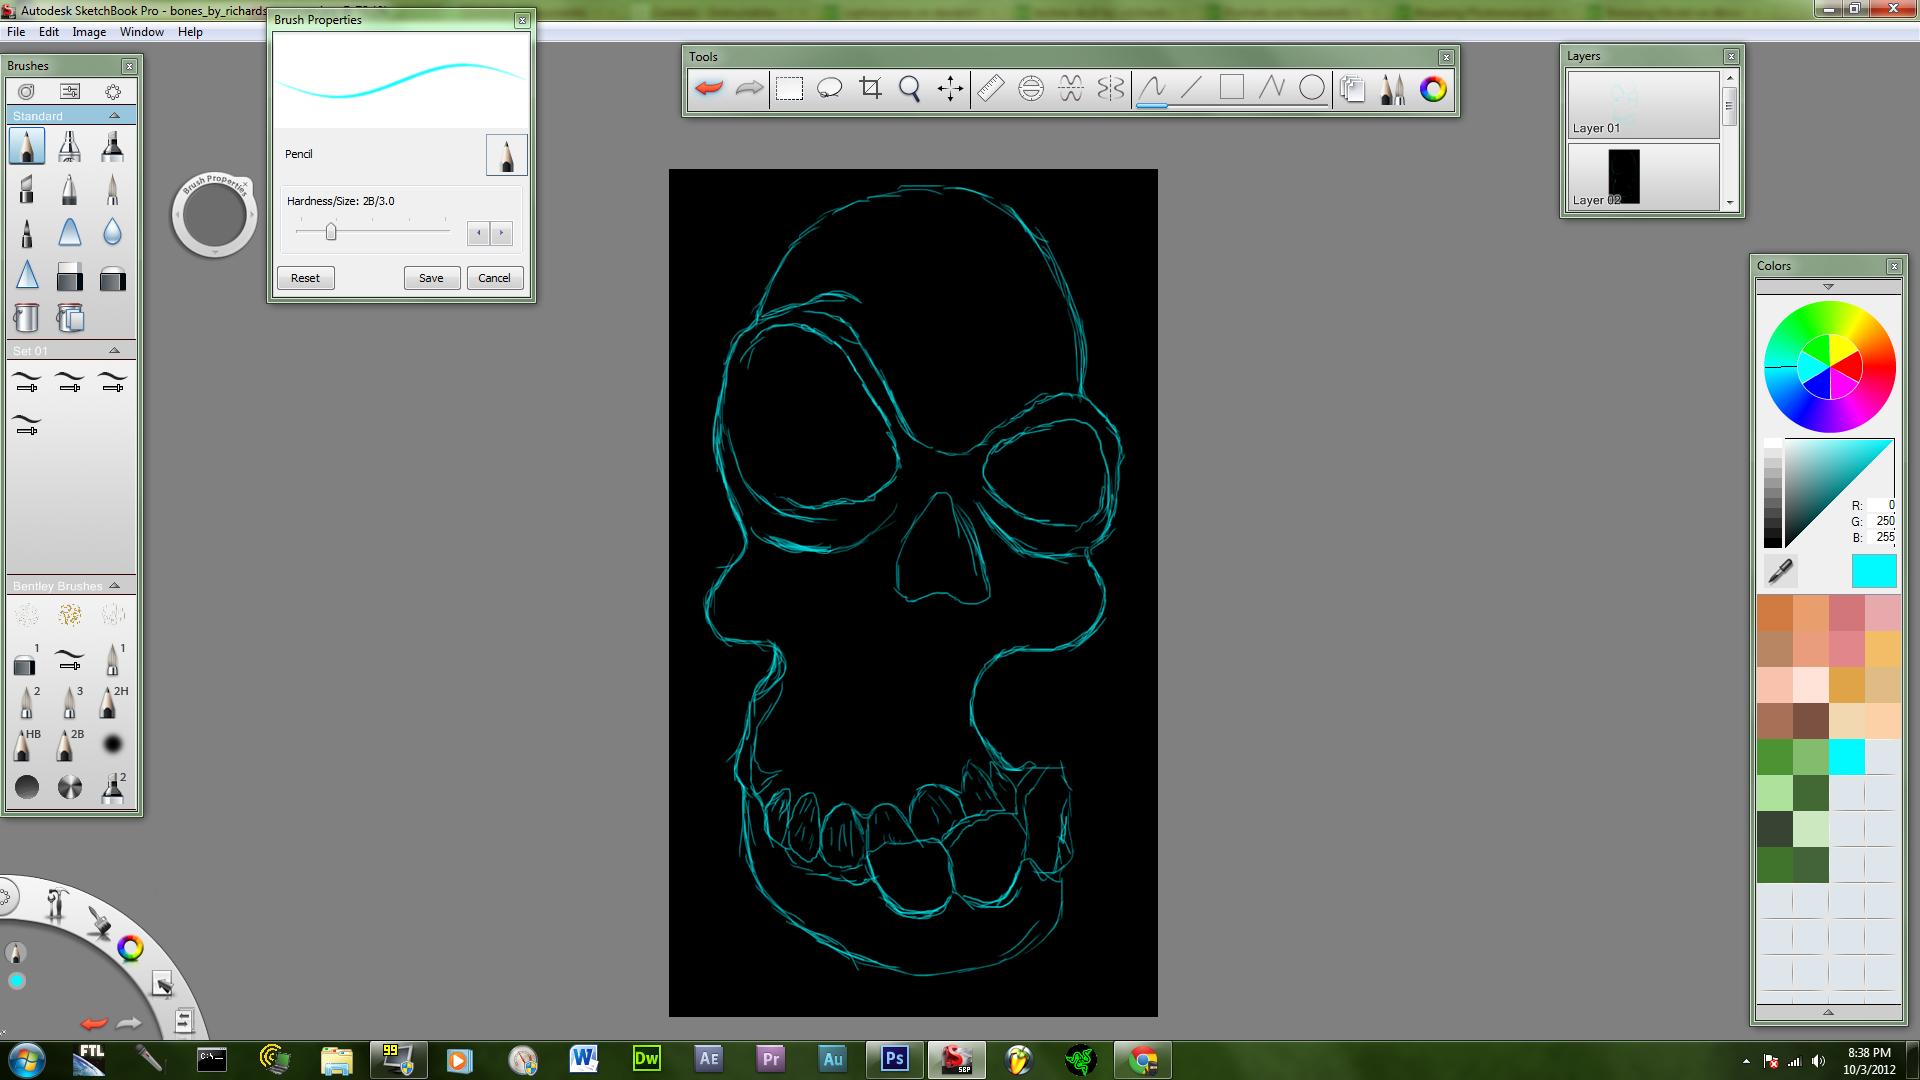Viewport: 1920px width, 1080px height.
Task: Expand the Colors panel top arrow
Action: (x=1828, y=287)
